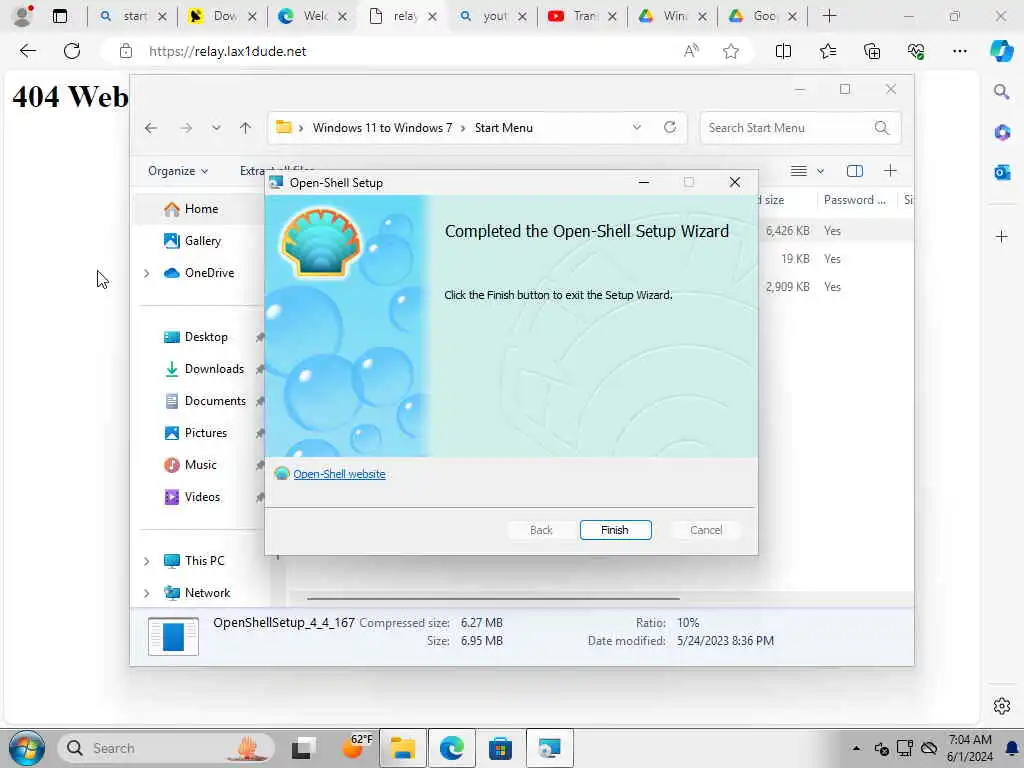Go back in Edge browser
Viewport: 1024px width, 768px height.
tap(27, 51)
